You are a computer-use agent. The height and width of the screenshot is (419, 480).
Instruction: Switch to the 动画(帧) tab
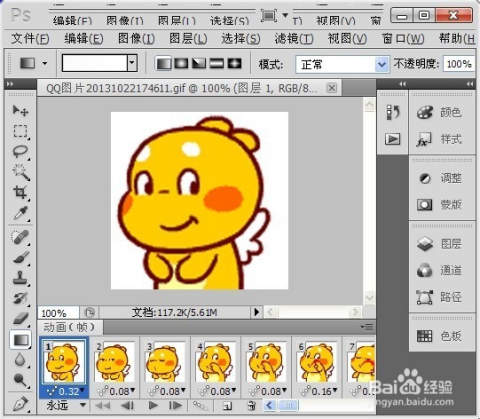(x=69, y=327)
